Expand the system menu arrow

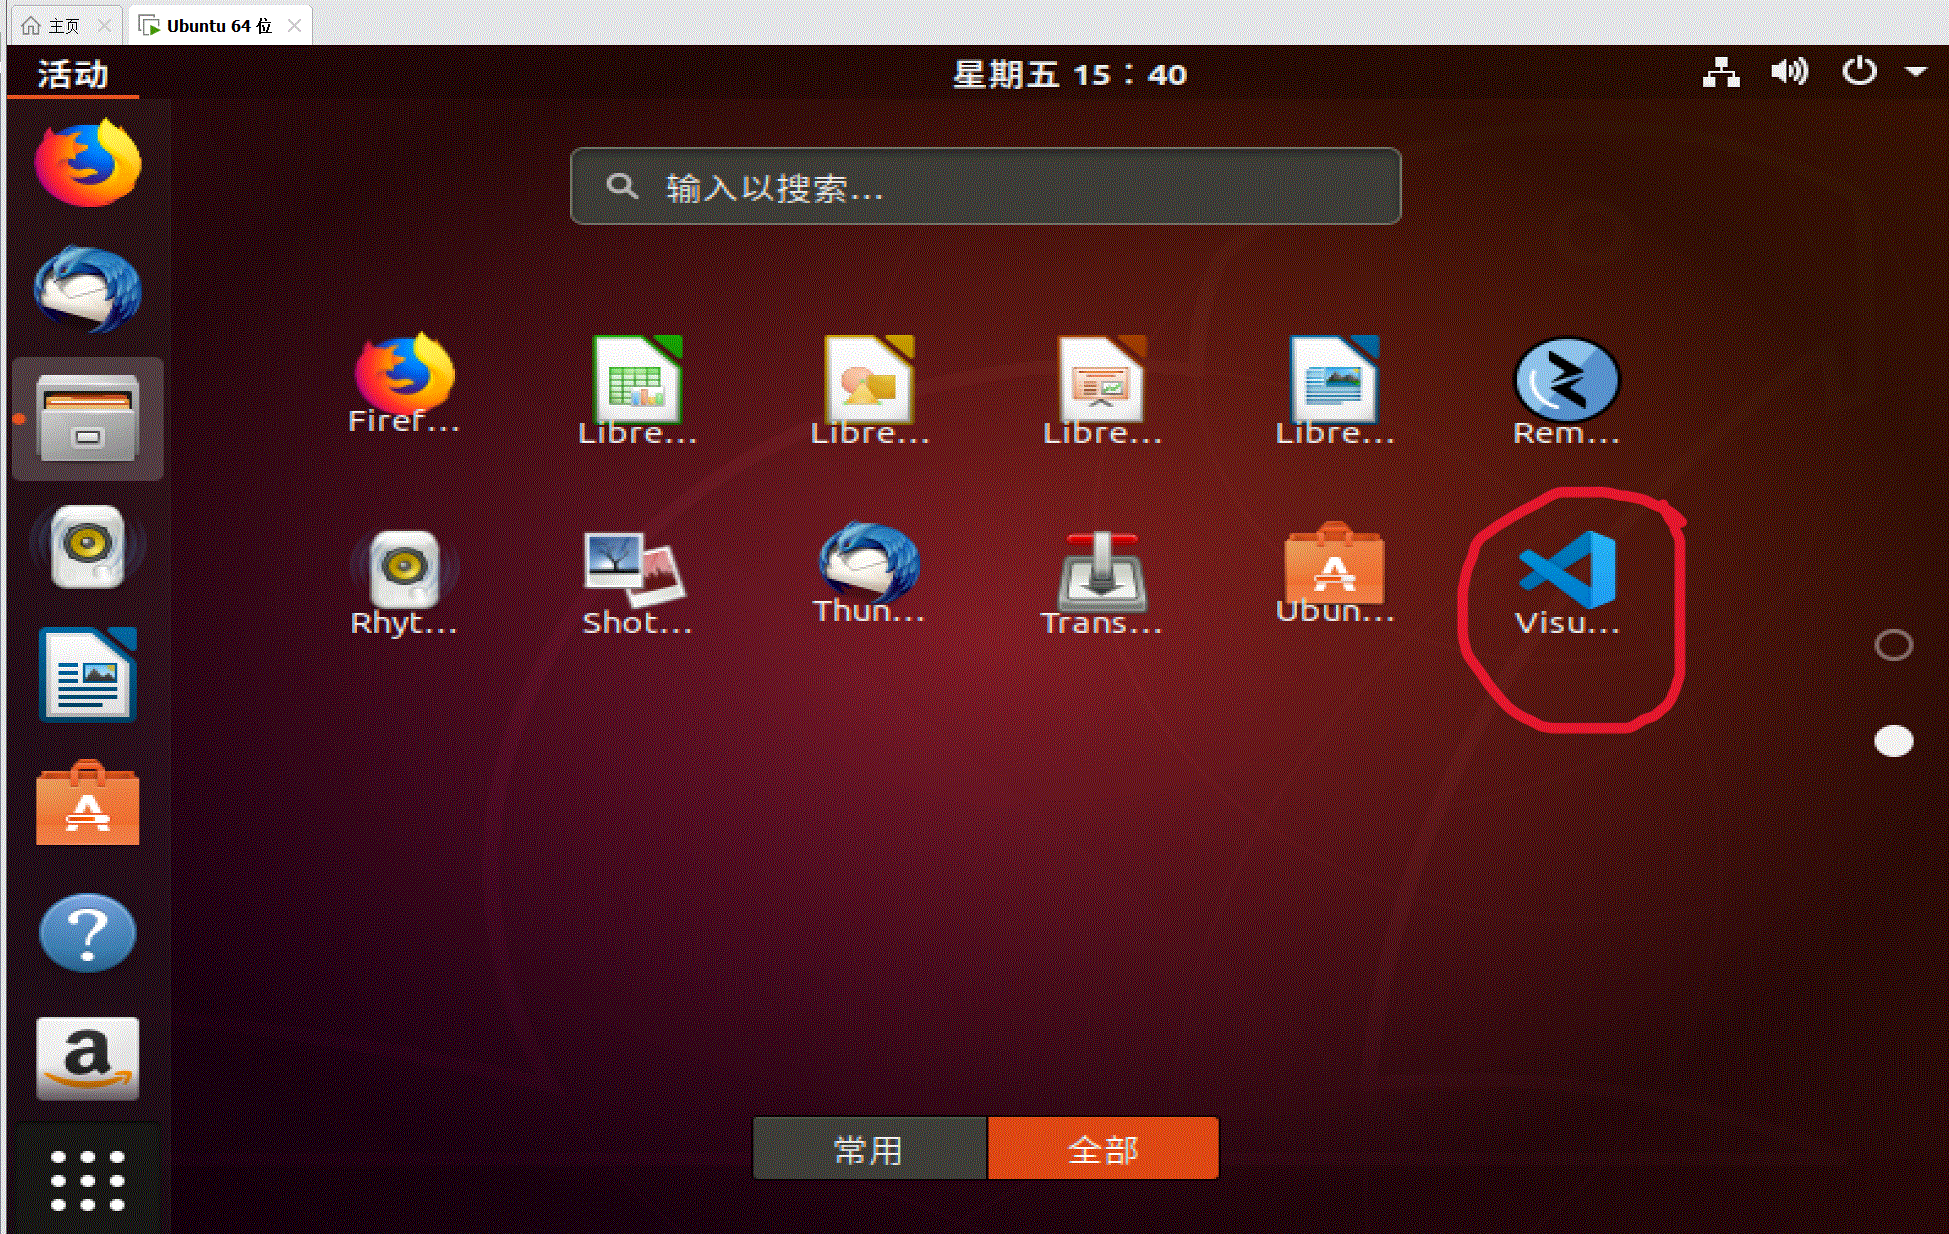(1915, 72)
